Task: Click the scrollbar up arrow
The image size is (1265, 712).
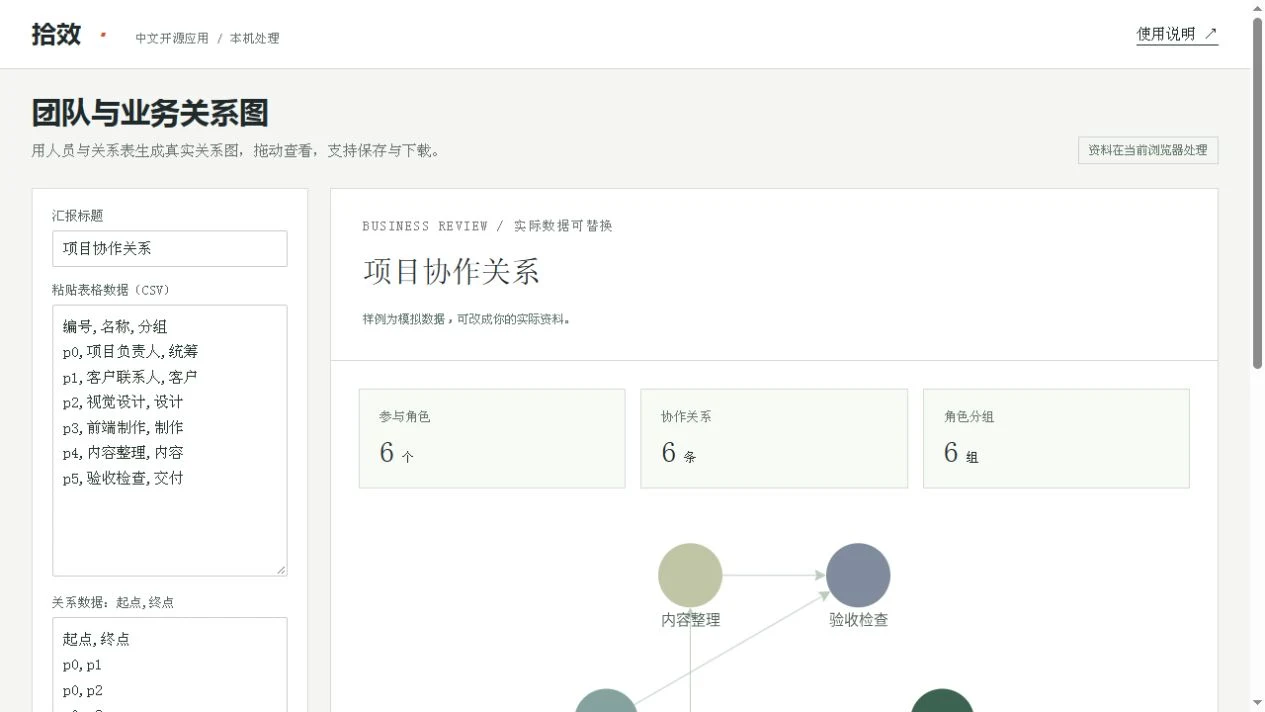Action: point(1257,8)
